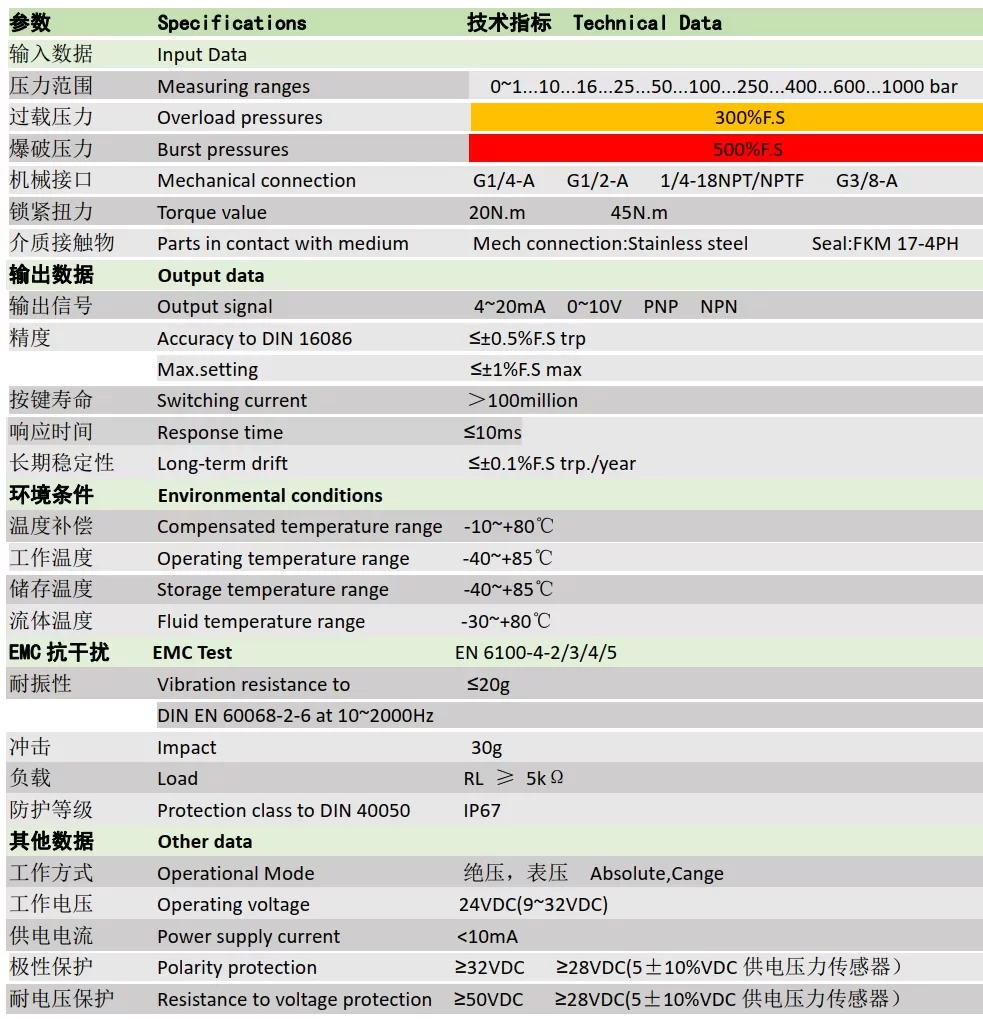Click the 'NPN' output signal value

719,307
